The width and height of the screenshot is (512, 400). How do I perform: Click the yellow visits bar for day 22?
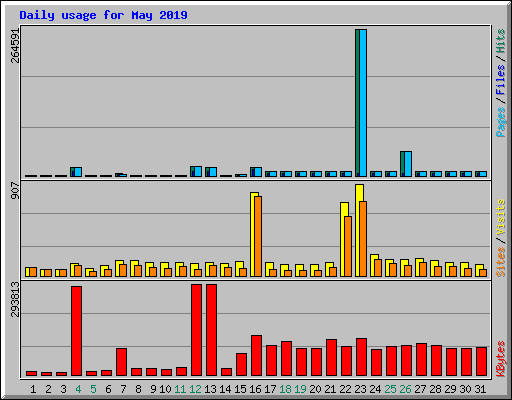pyautogui.click(x=343, y=239)
